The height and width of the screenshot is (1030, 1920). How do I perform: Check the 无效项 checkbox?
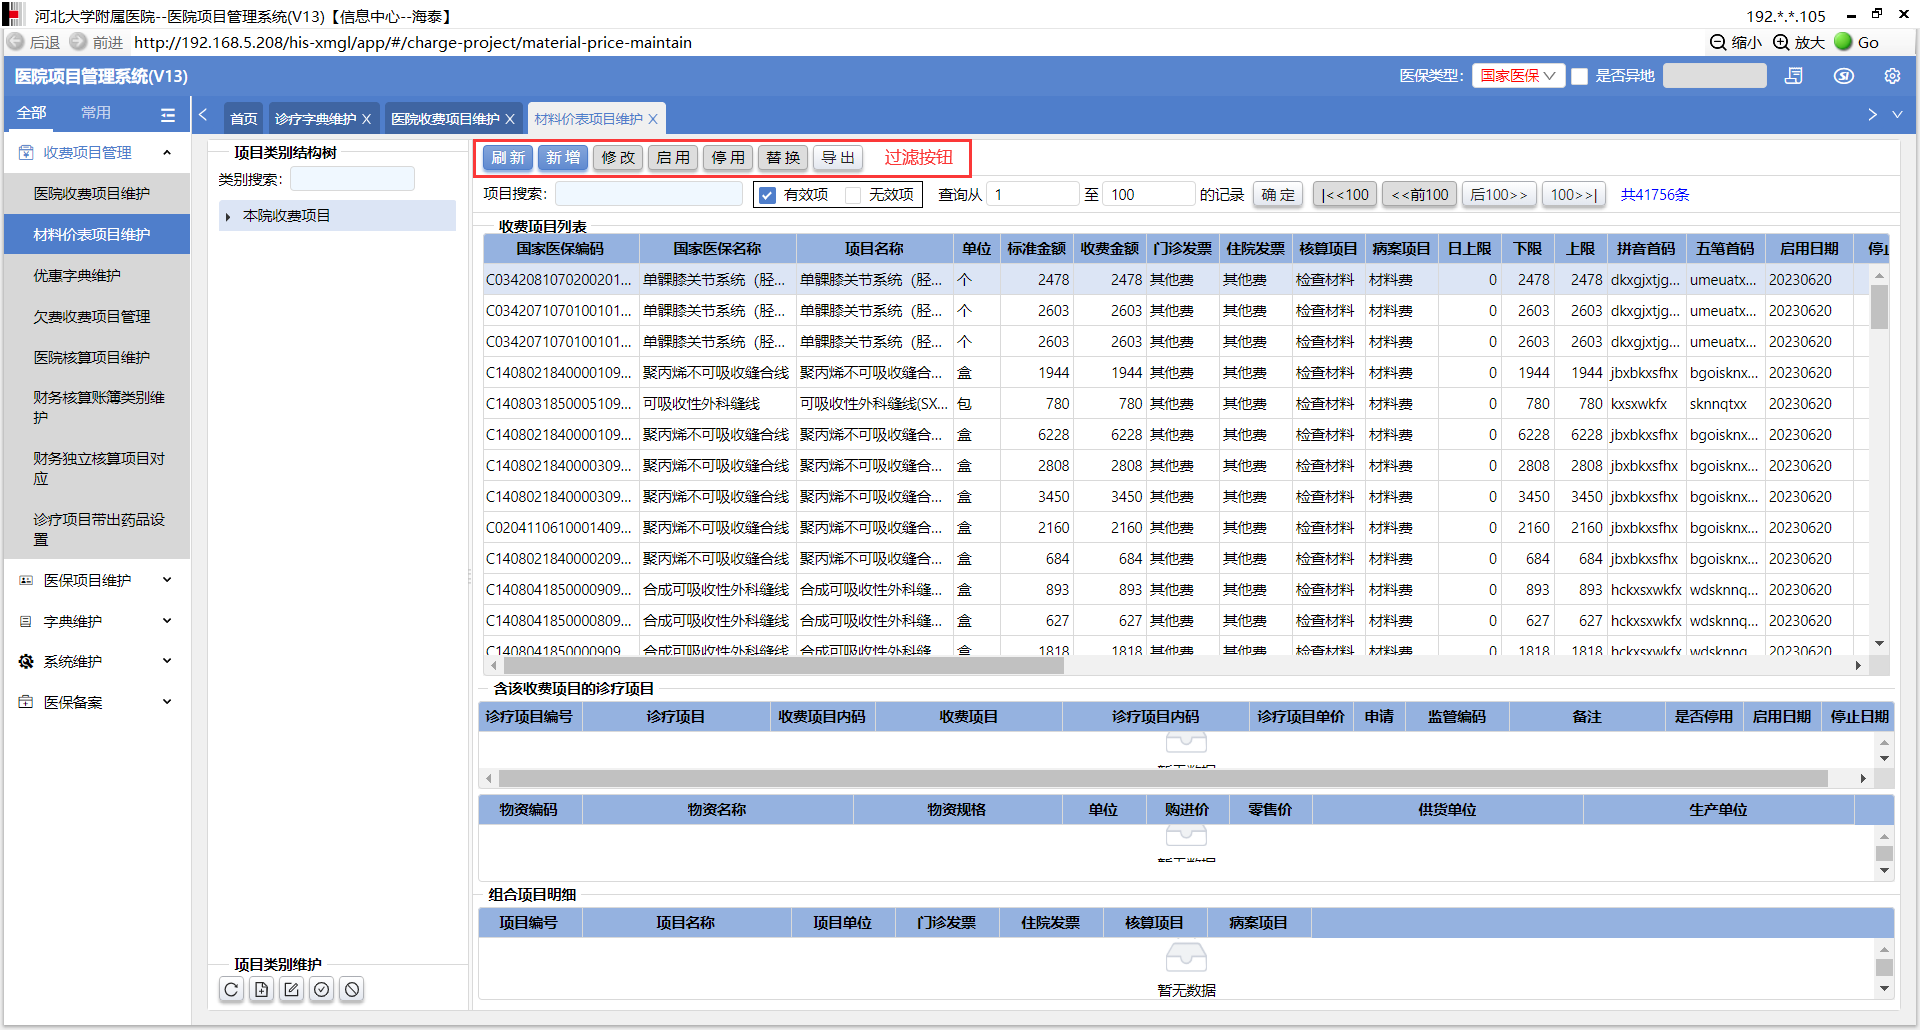click(853, 195)
